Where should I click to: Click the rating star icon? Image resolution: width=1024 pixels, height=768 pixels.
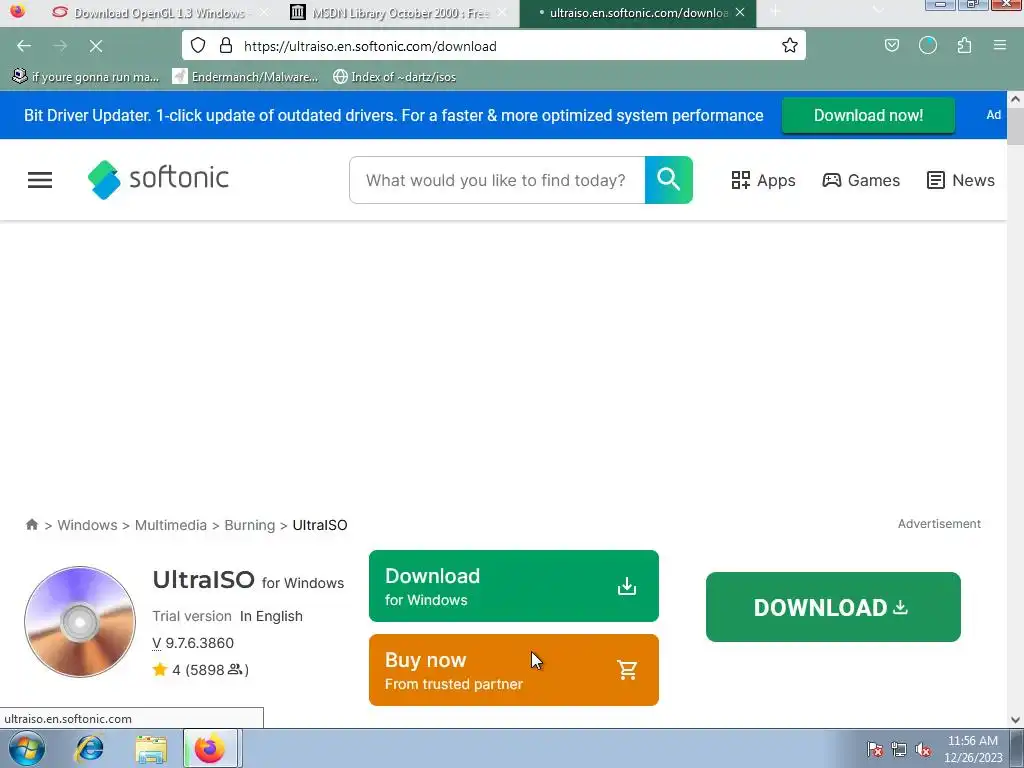click(159, 669)
